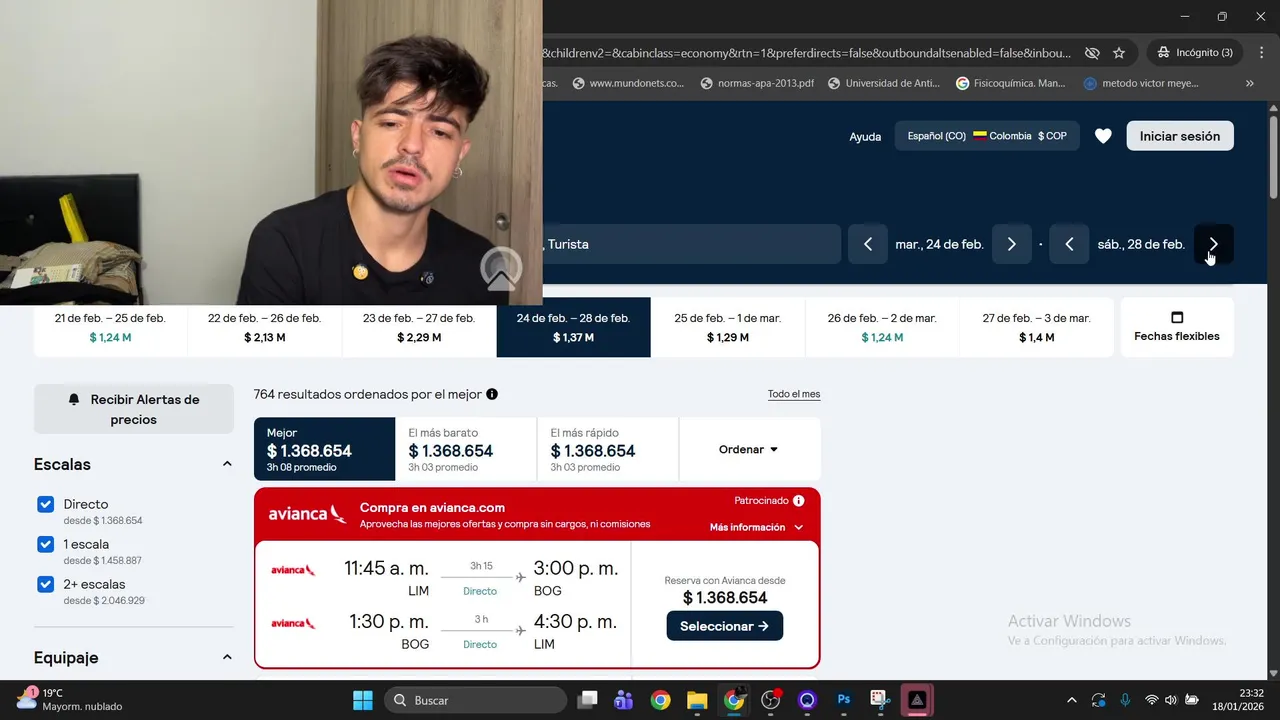Screen dimensions: 1280x720
Task: Click the Turista search summary field
Action: pyautogui.click(x=692, y=244)
